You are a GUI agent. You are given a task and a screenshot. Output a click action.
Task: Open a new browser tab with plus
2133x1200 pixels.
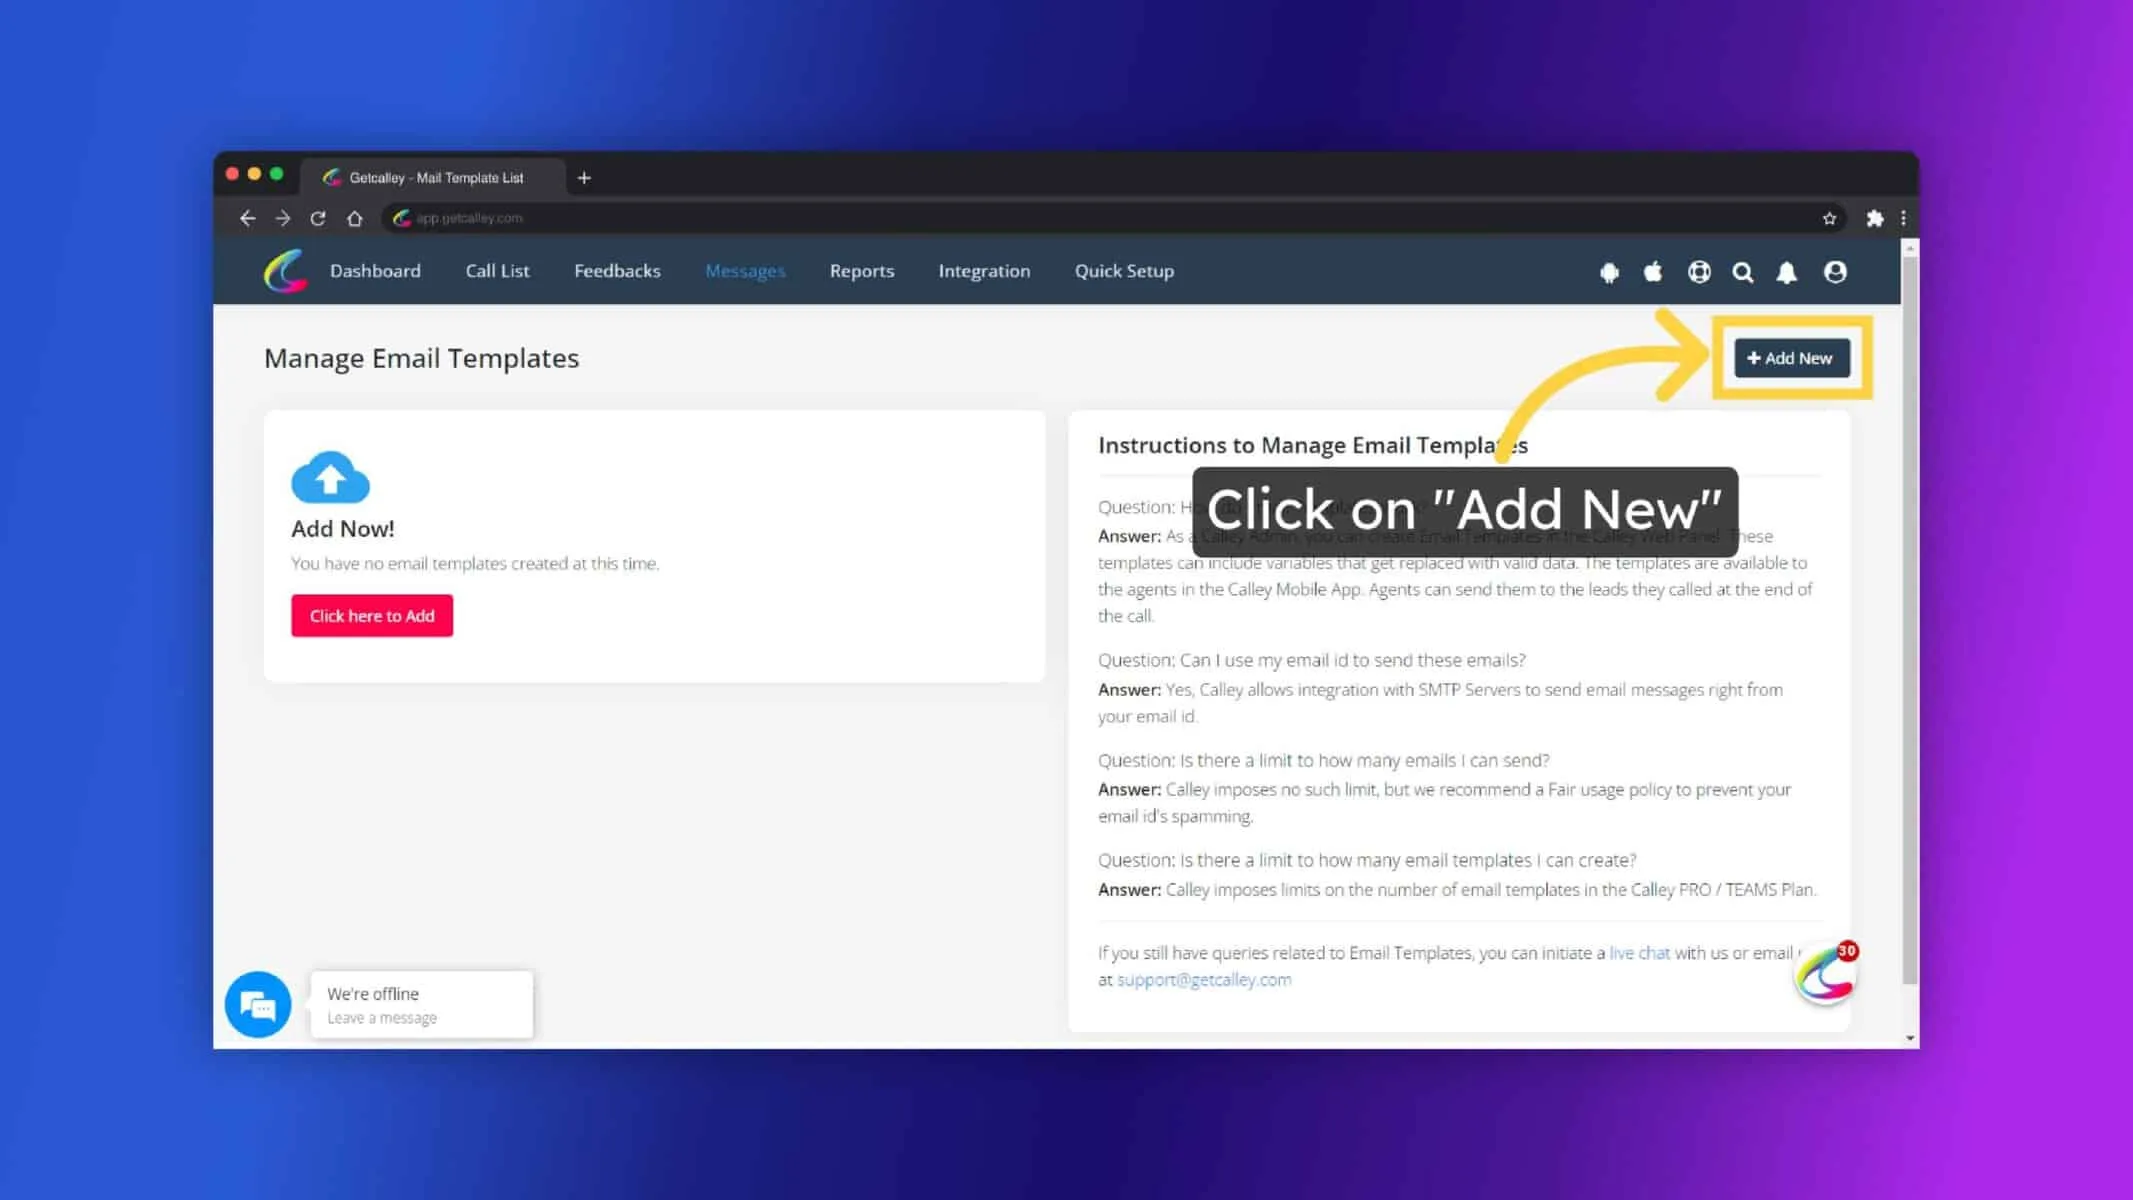click(x=584, y=178)
